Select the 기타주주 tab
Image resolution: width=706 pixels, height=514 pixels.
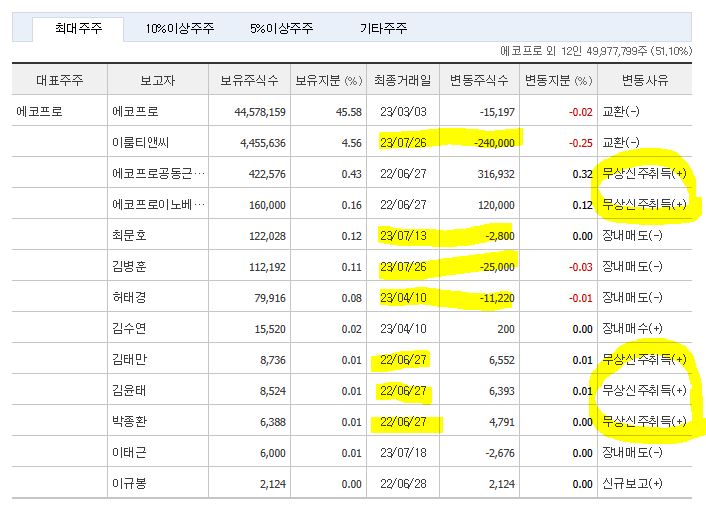click(383, 29)
